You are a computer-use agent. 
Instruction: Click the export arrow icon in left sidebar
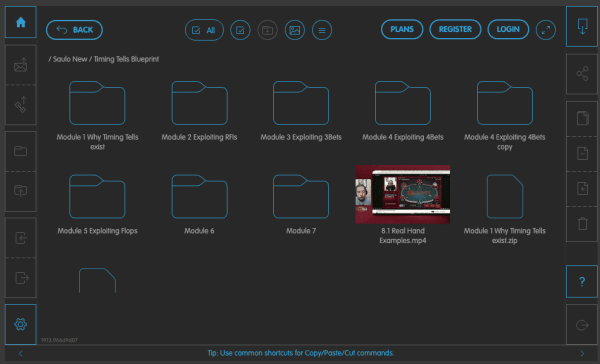pos(21,277)
